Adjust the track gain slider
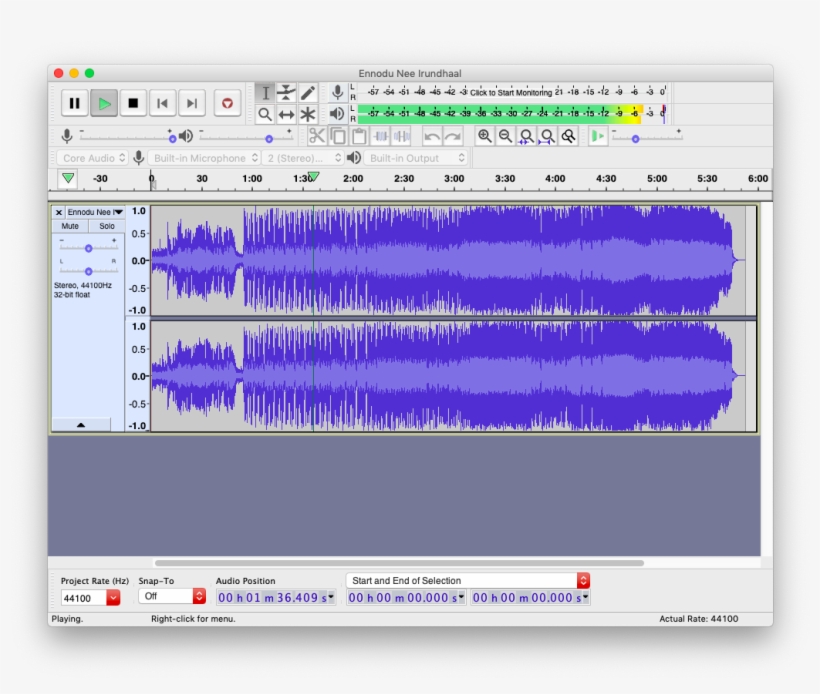This screenshot has height=694, width=820. tap(88, 248)
